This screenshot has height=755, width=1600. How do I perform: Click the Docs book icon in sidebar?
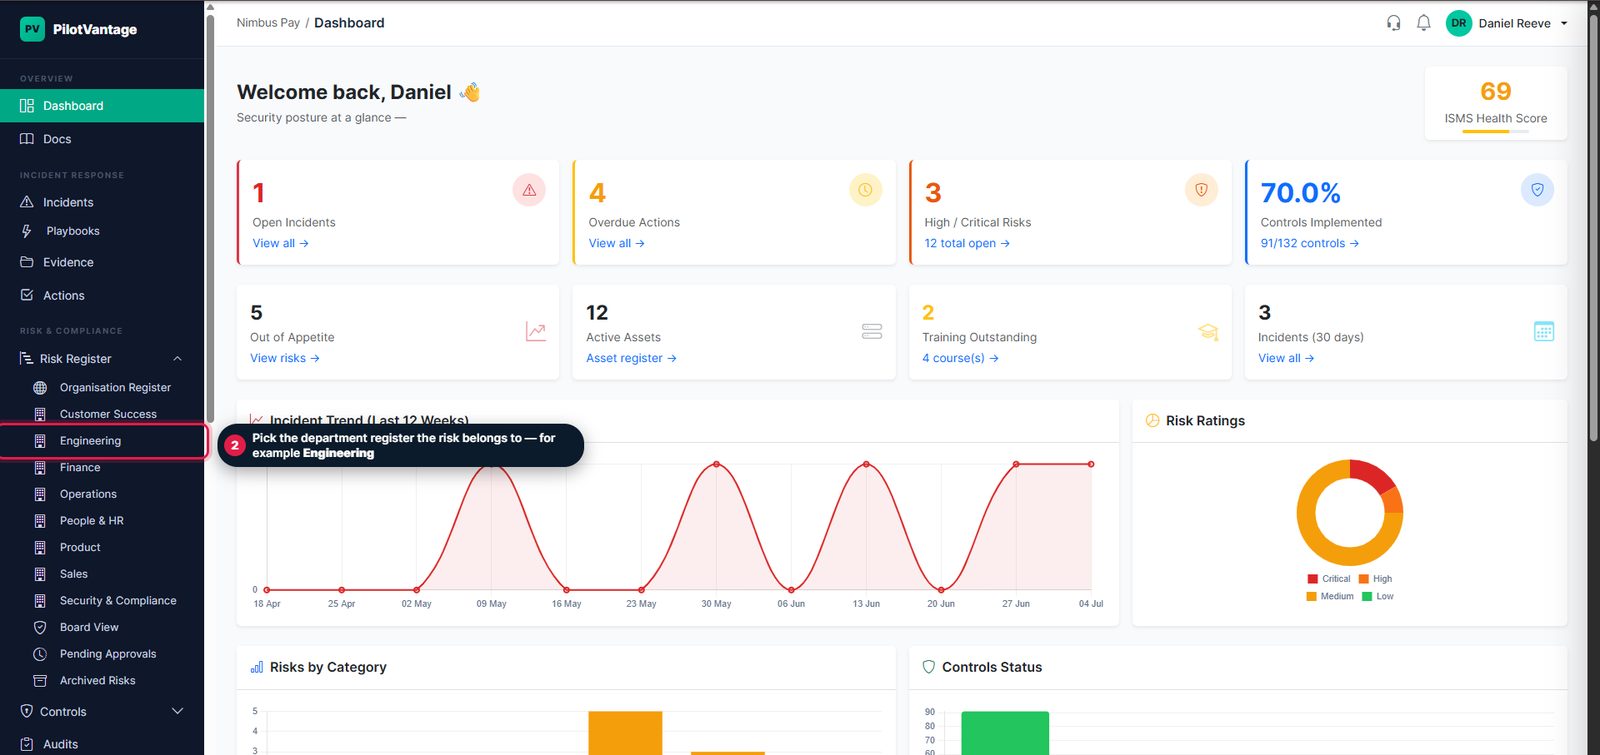tap(27, 139)
